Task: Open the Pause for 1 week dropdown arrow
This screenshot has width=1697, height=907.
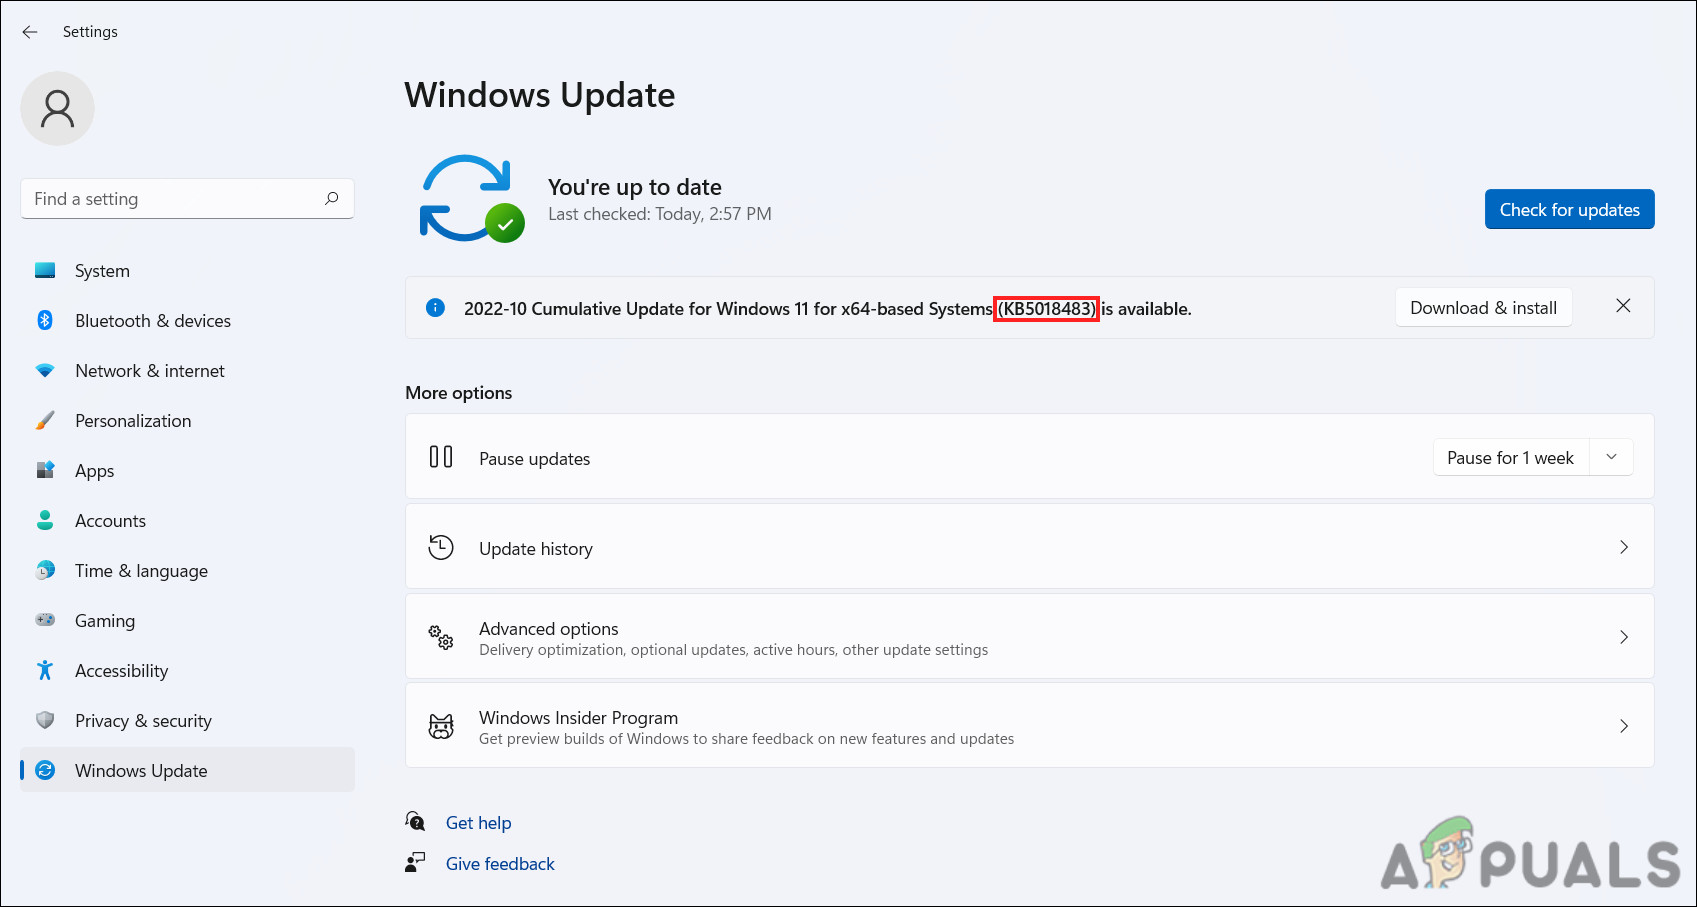Action: pos(1611,457)
